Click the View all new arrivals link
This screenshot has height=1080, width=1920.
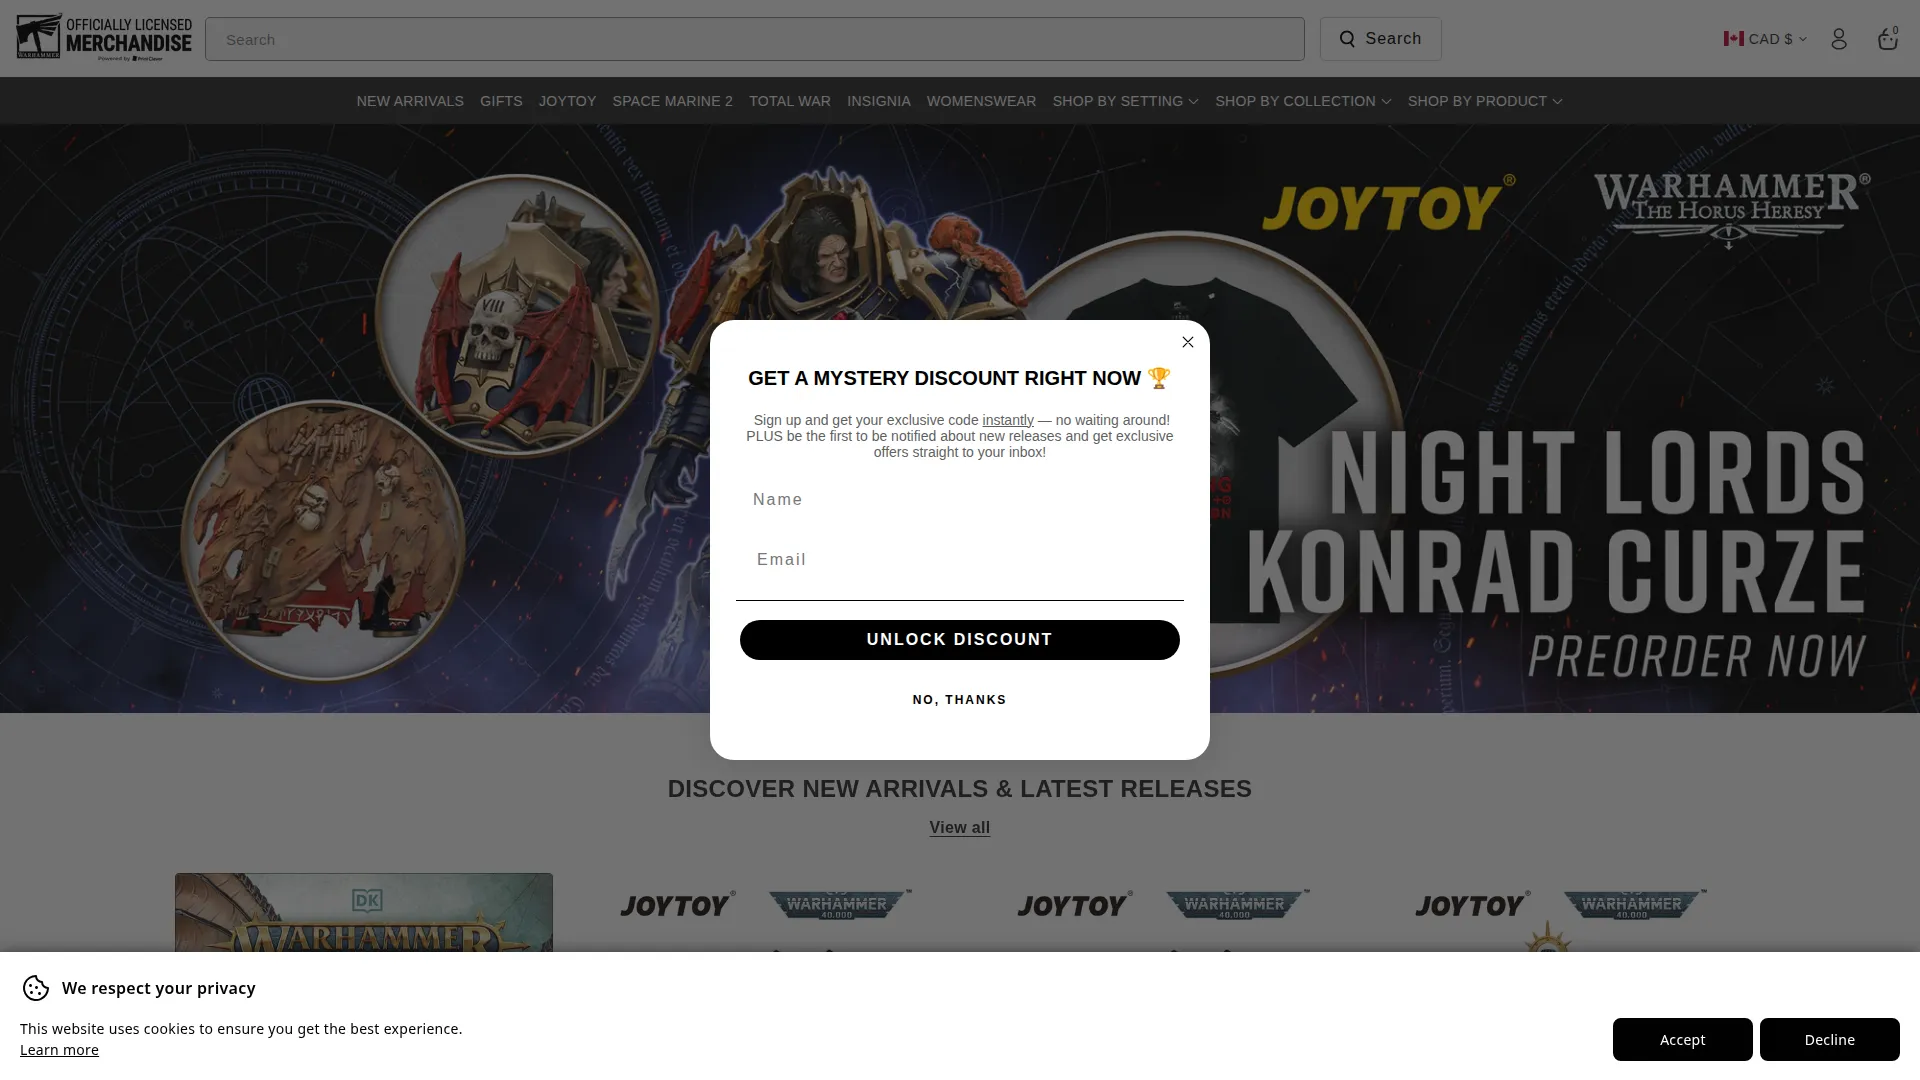click(x=959, y=828)
